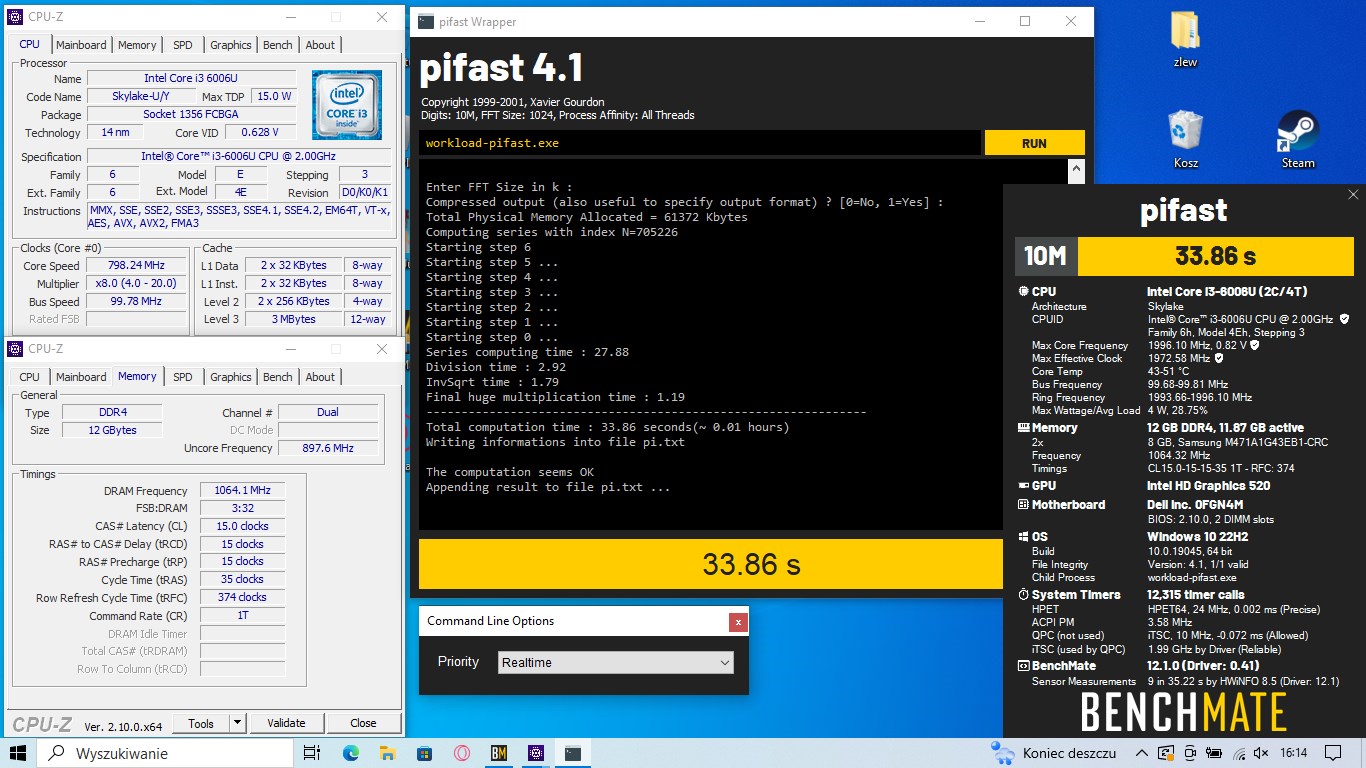Open File Explorer from the taskbar
This screenshot has height=768, width=1366.
(x=388, y=753)
